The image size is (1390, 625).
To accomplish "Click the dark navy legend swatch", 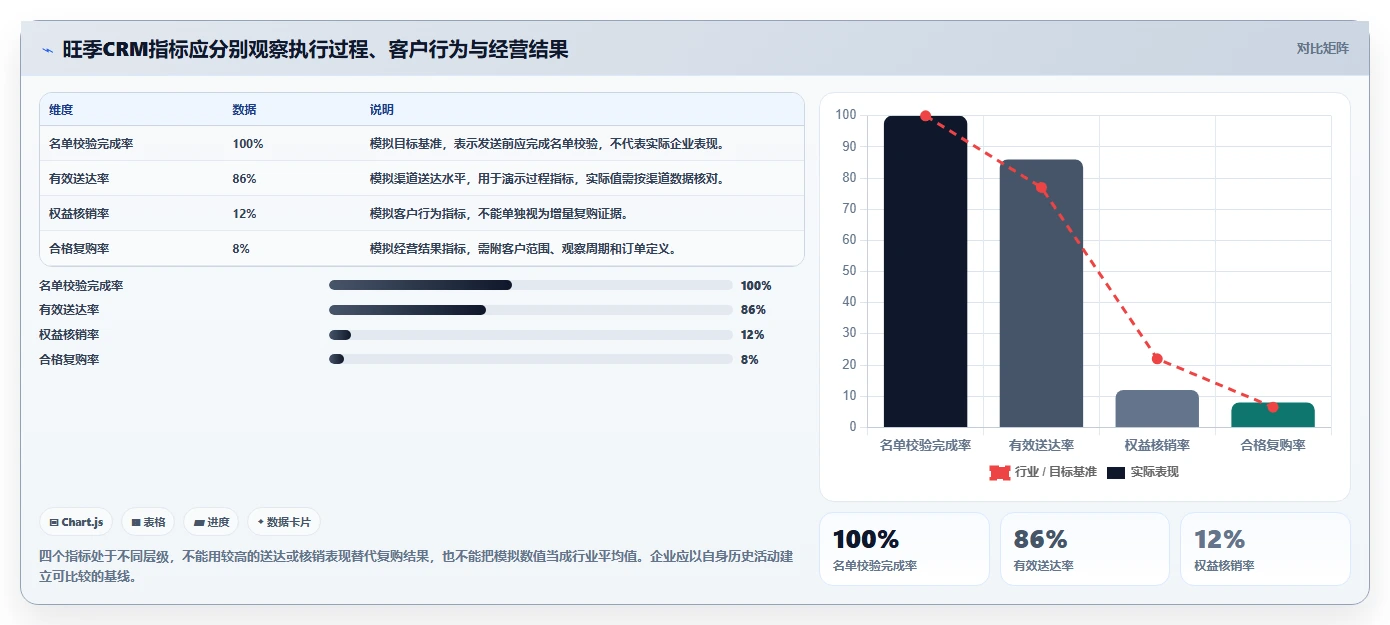I will 1116,472.
